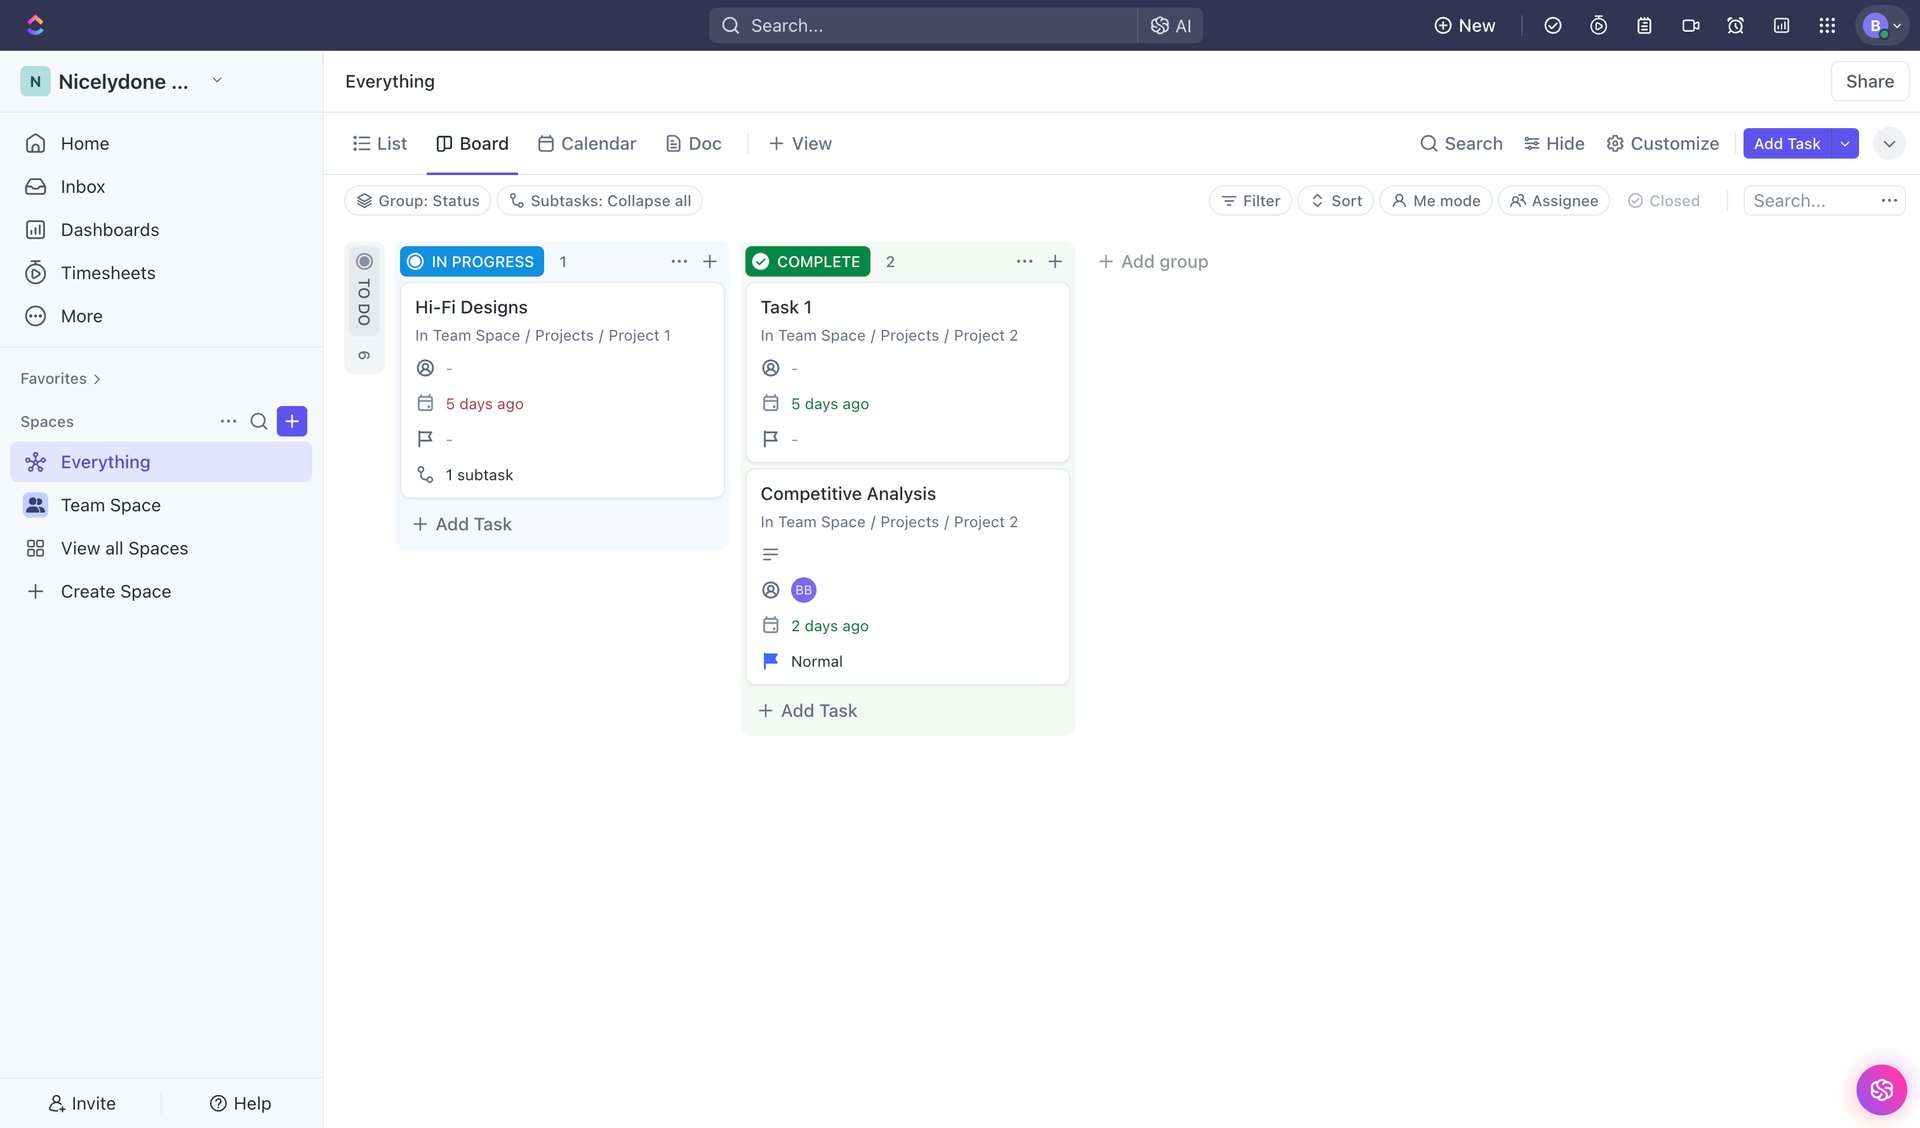Image resolution: width=1920 pixels, height=1128 pixels.
Task: Show Closed tasks on the board
Action: tap(1663, 200)
